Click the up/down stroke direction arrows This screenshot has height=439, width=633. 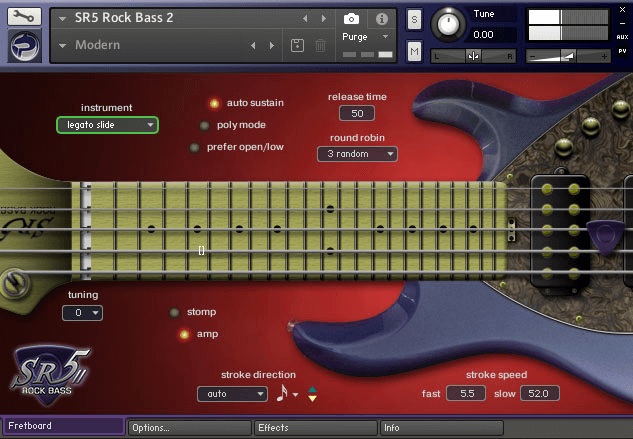(312, 394)
